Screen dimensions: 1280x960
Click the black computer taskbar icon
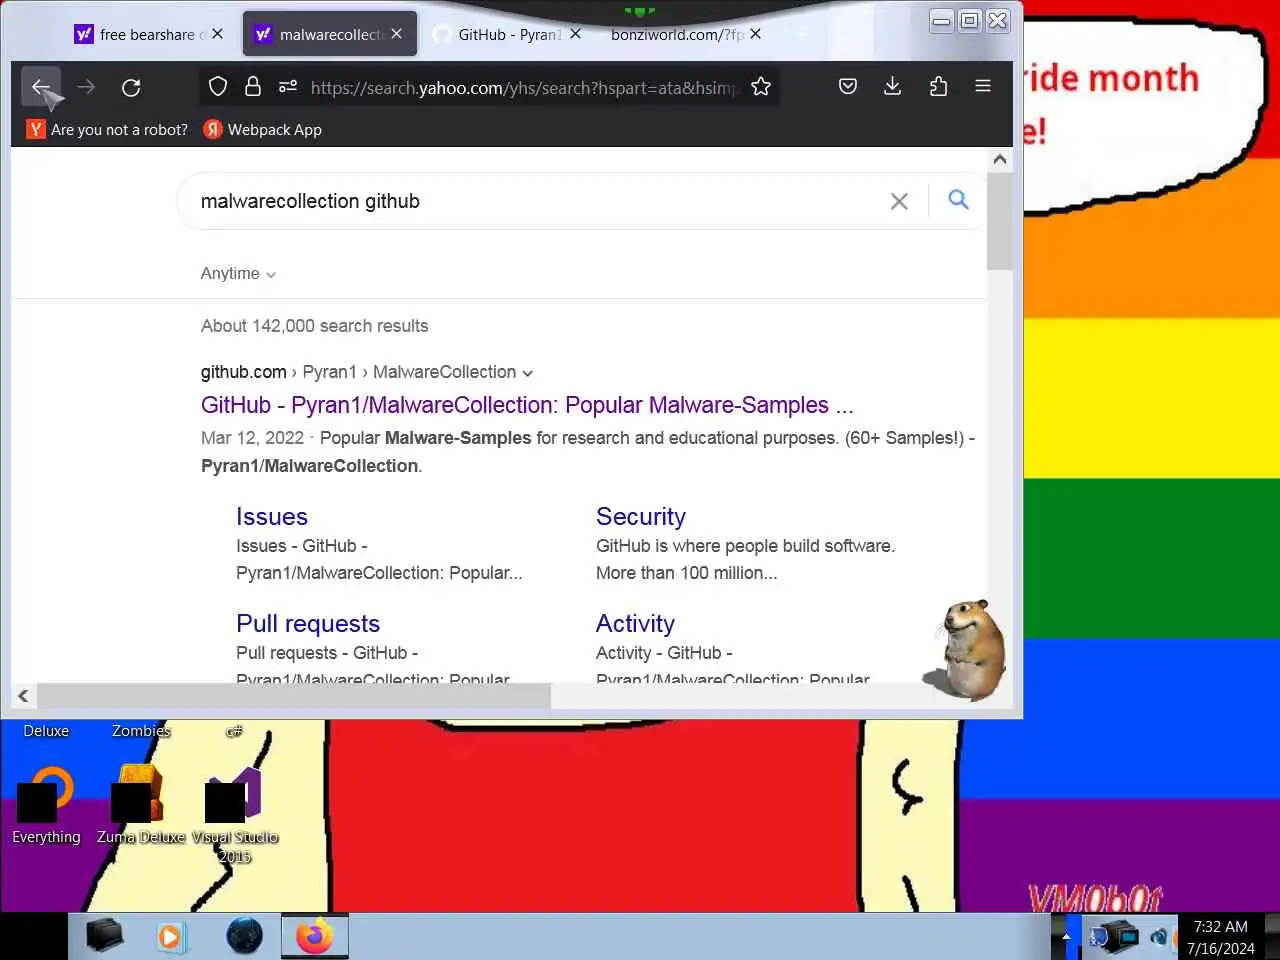point(104,936)
